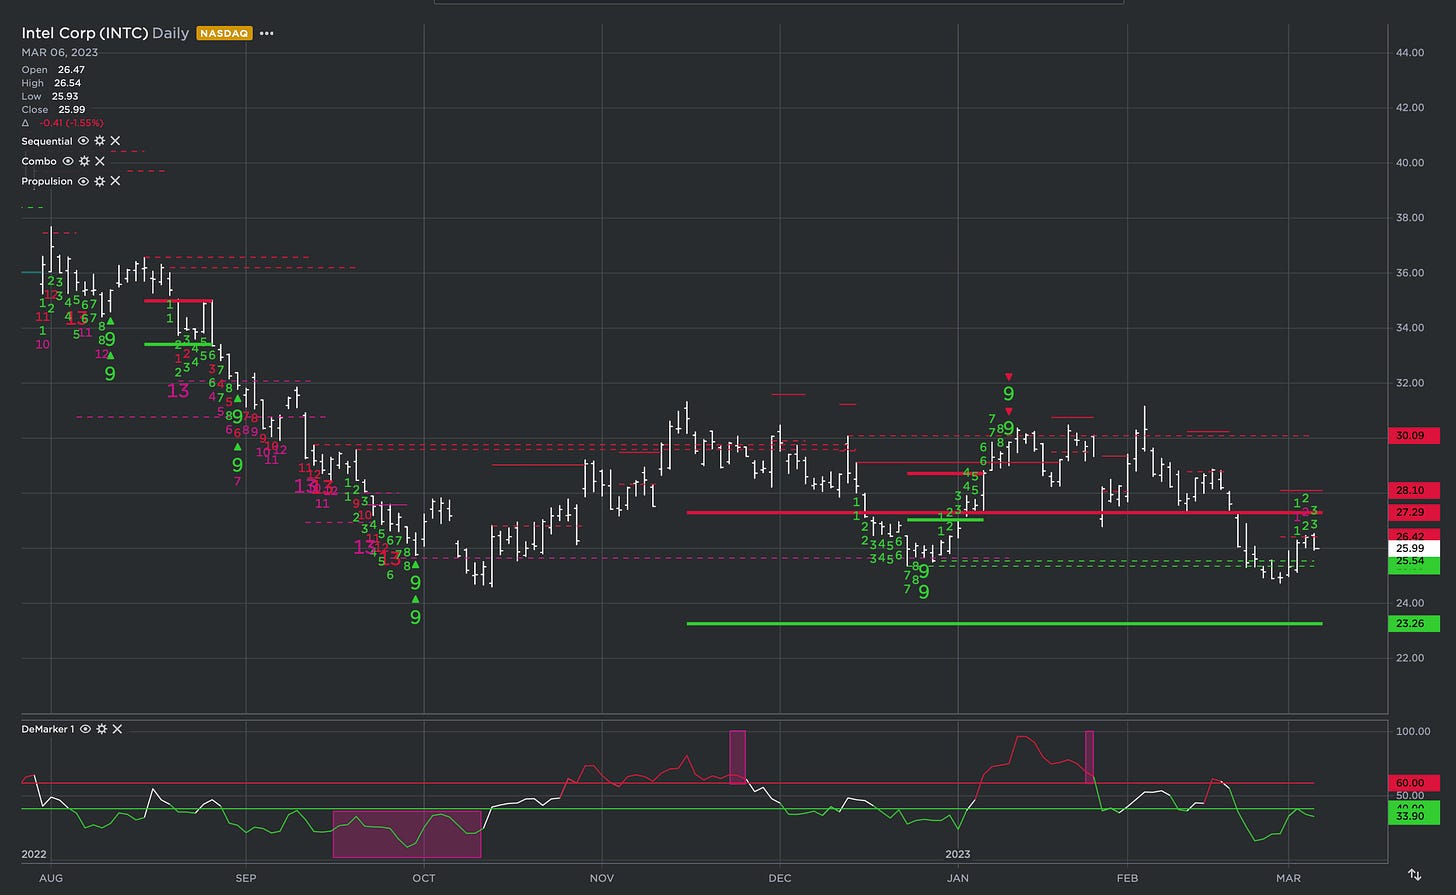1456x895 pixels.
Task: Click the 40.00 price axis label
Action: pos(1410,162)
